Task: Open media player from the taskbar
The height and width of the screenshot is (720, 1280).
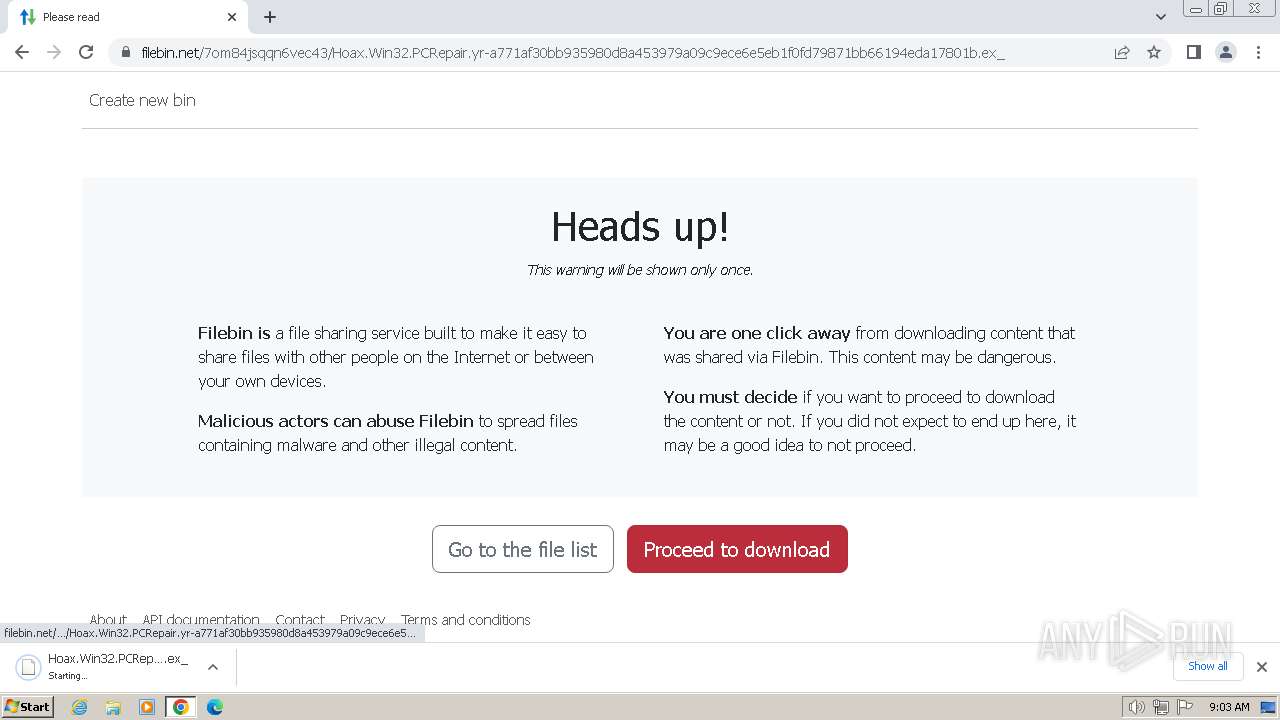Action: [147, 707]
